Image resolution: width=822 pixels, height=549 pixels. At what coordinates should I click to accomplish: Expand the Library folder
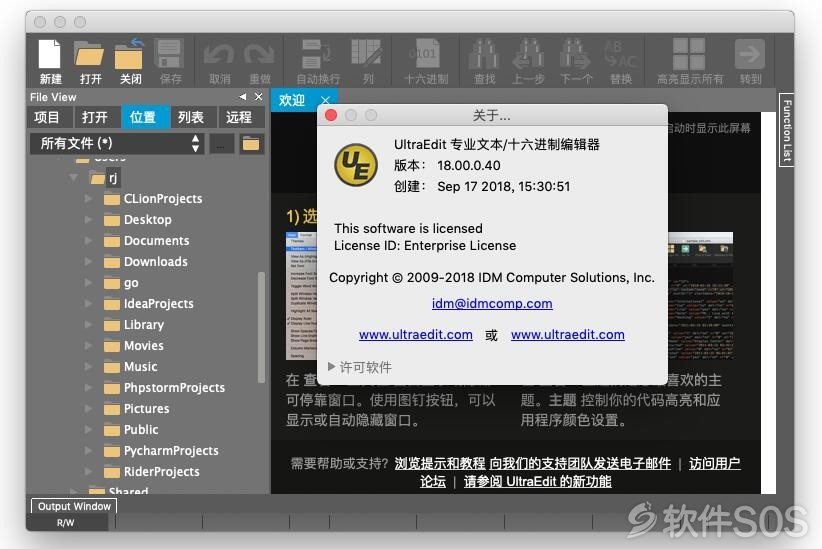tap(88, 325)
